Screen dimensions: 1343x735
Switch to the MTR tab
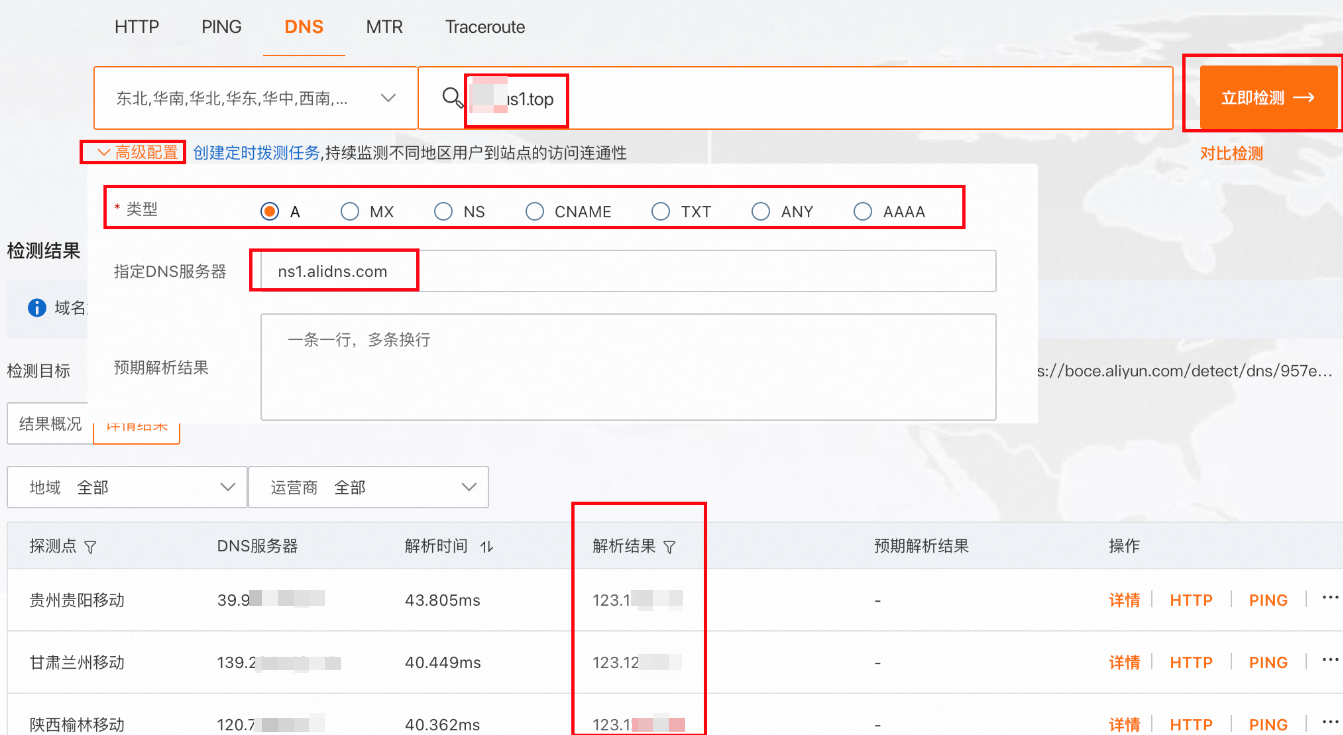(384, 27)
